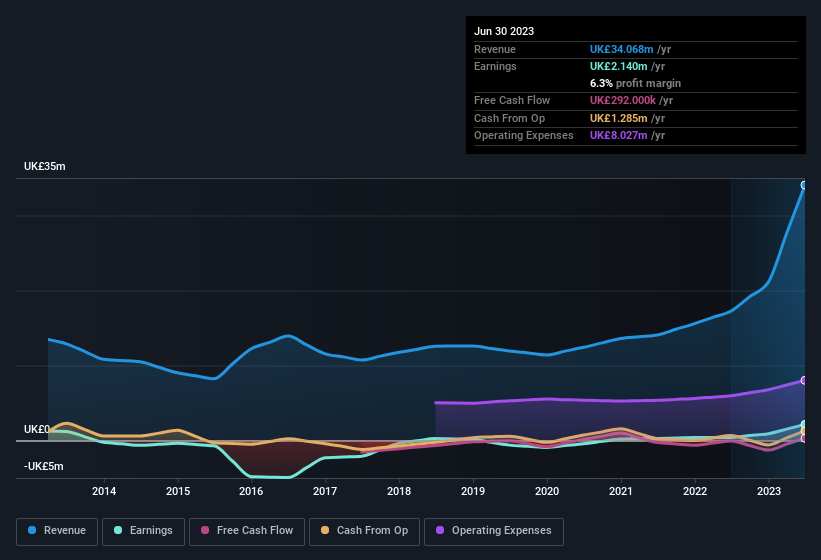The height and width of the screenshot is (560, 821).
Task: Toggle the Revenue legend button
Action: (57, 531)
